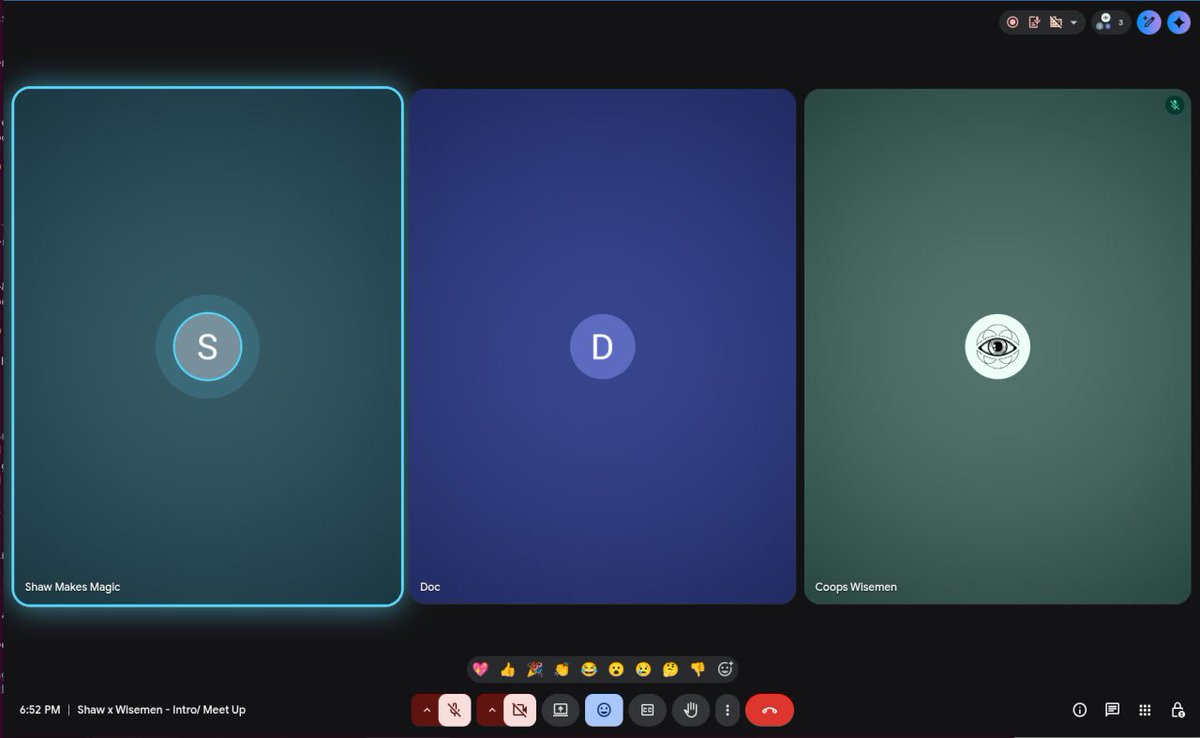1200x738 pixels.
Task: Expand the call status indicators dropdown
Action: pyautogui.click(x=1074, y=22)
